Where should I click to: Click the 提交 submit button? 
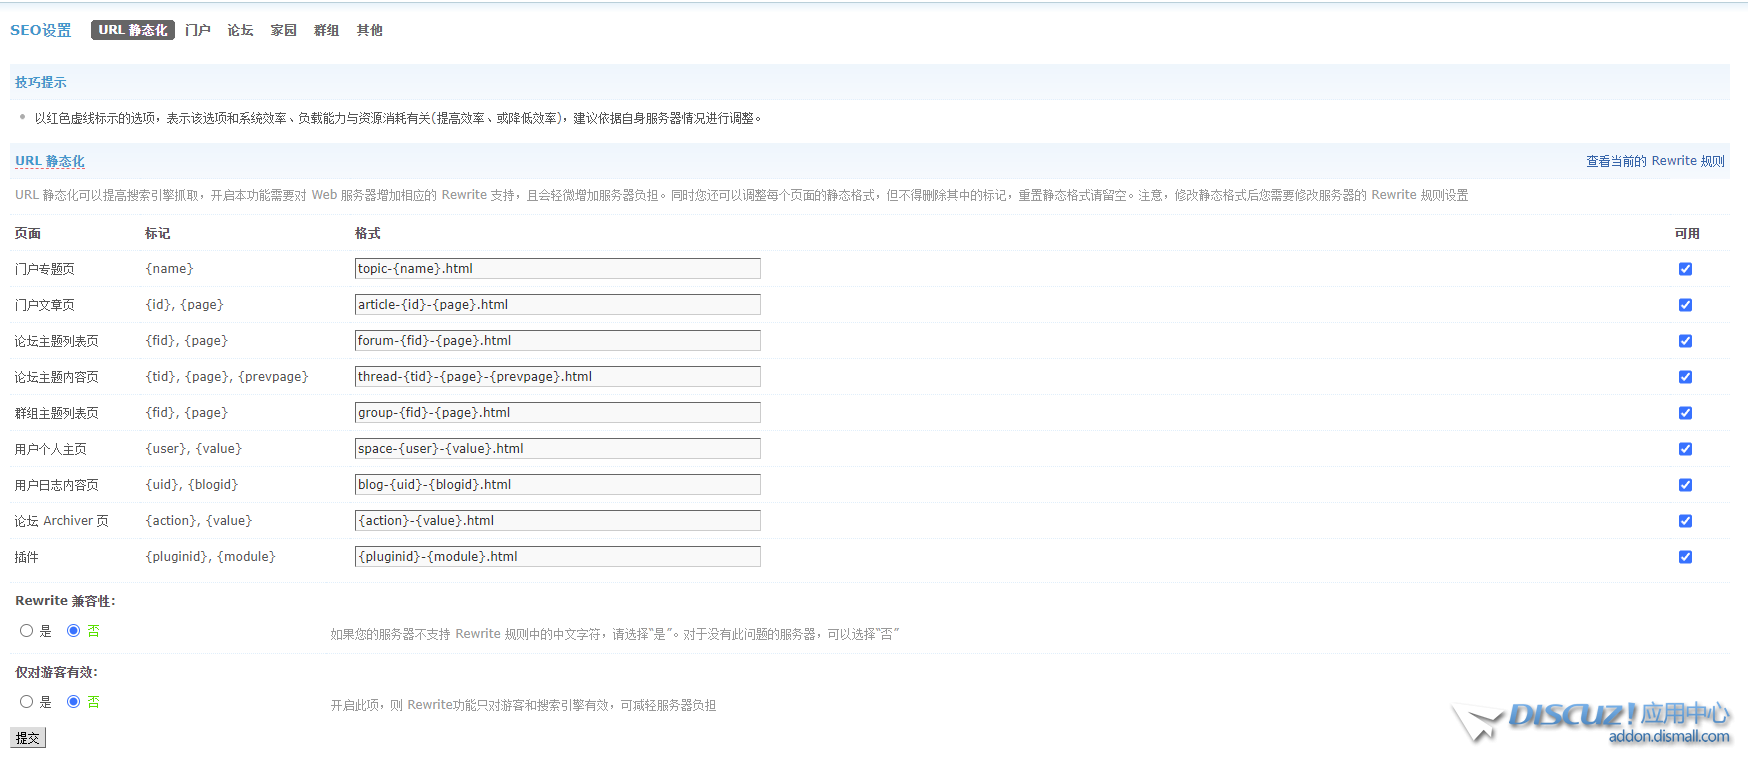coord(28,738)
